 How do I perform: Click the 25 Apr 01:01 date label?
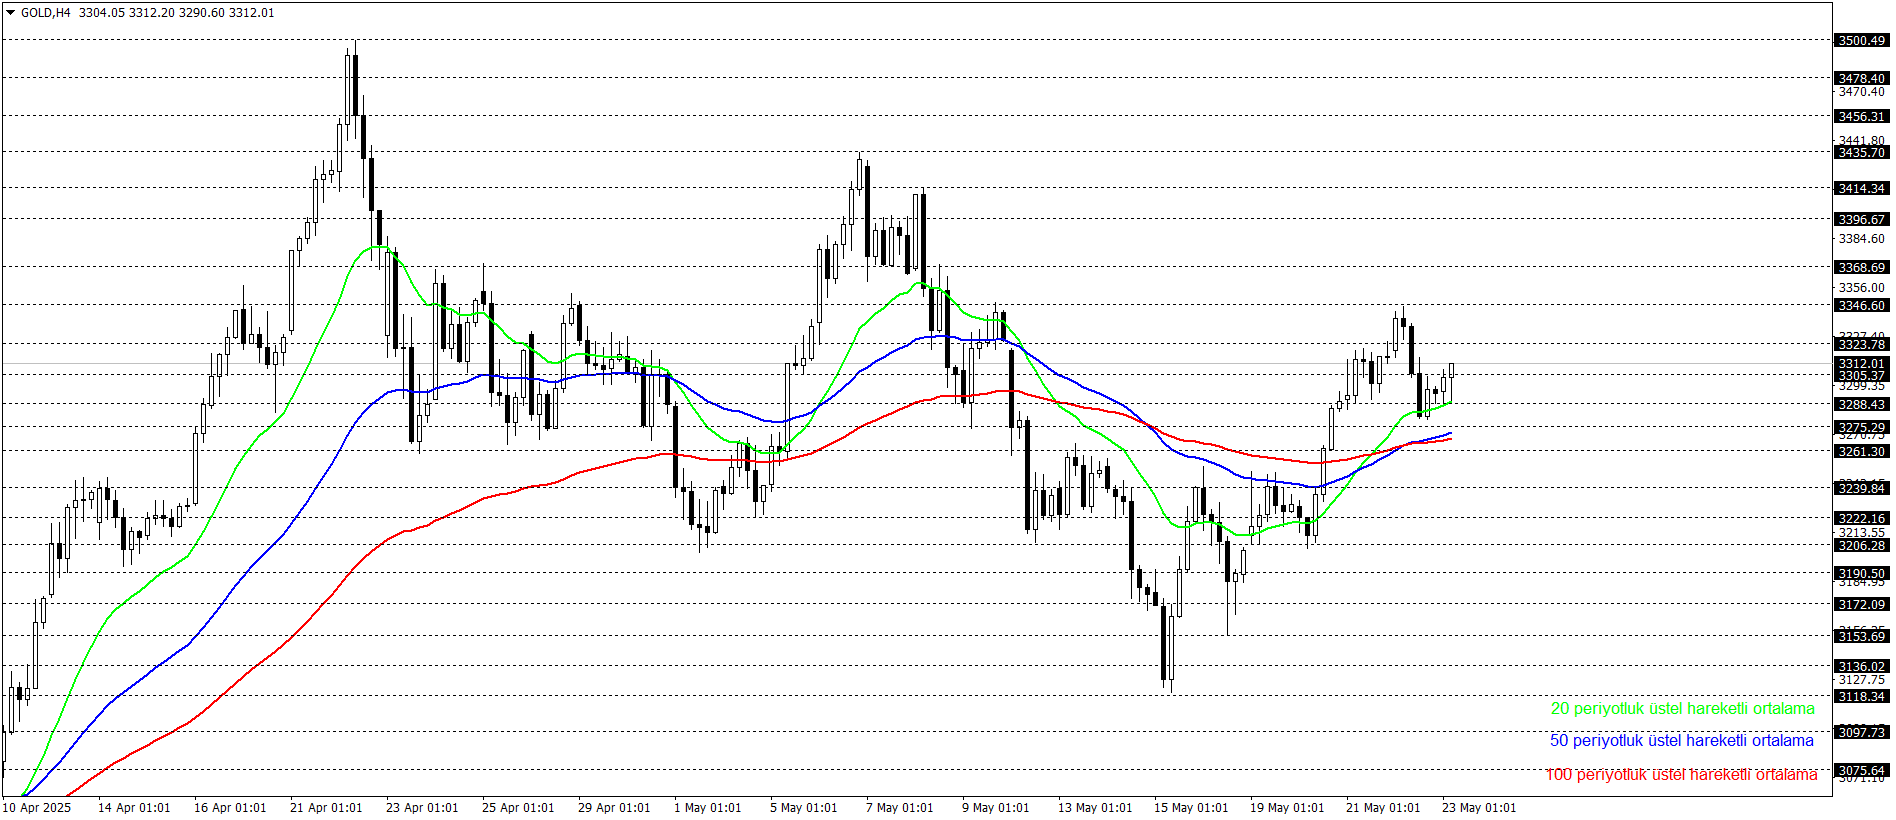pos(518,808)
